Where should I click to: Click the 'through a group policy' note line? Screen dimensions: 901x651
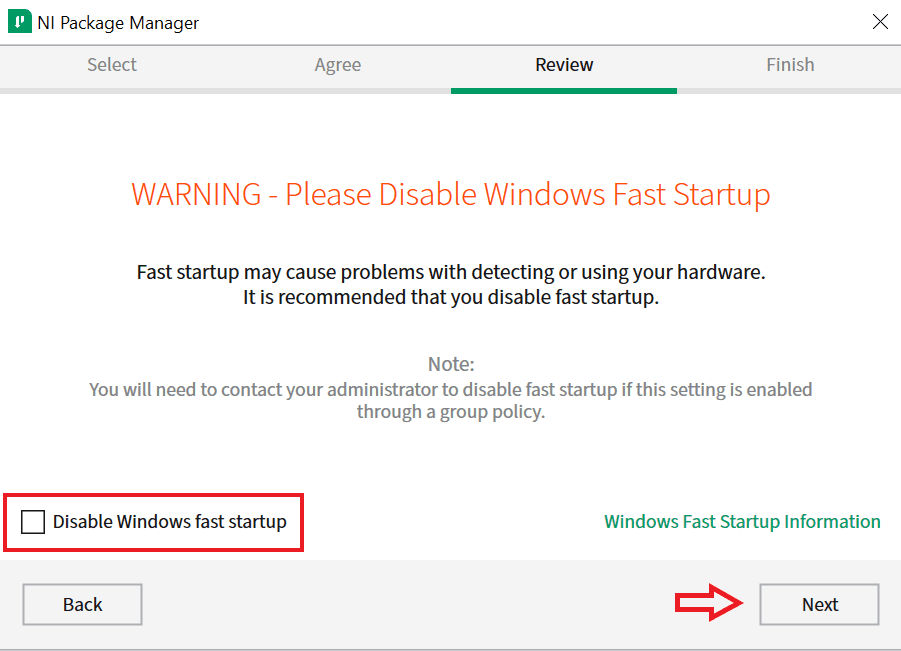(x=450, y=412)
